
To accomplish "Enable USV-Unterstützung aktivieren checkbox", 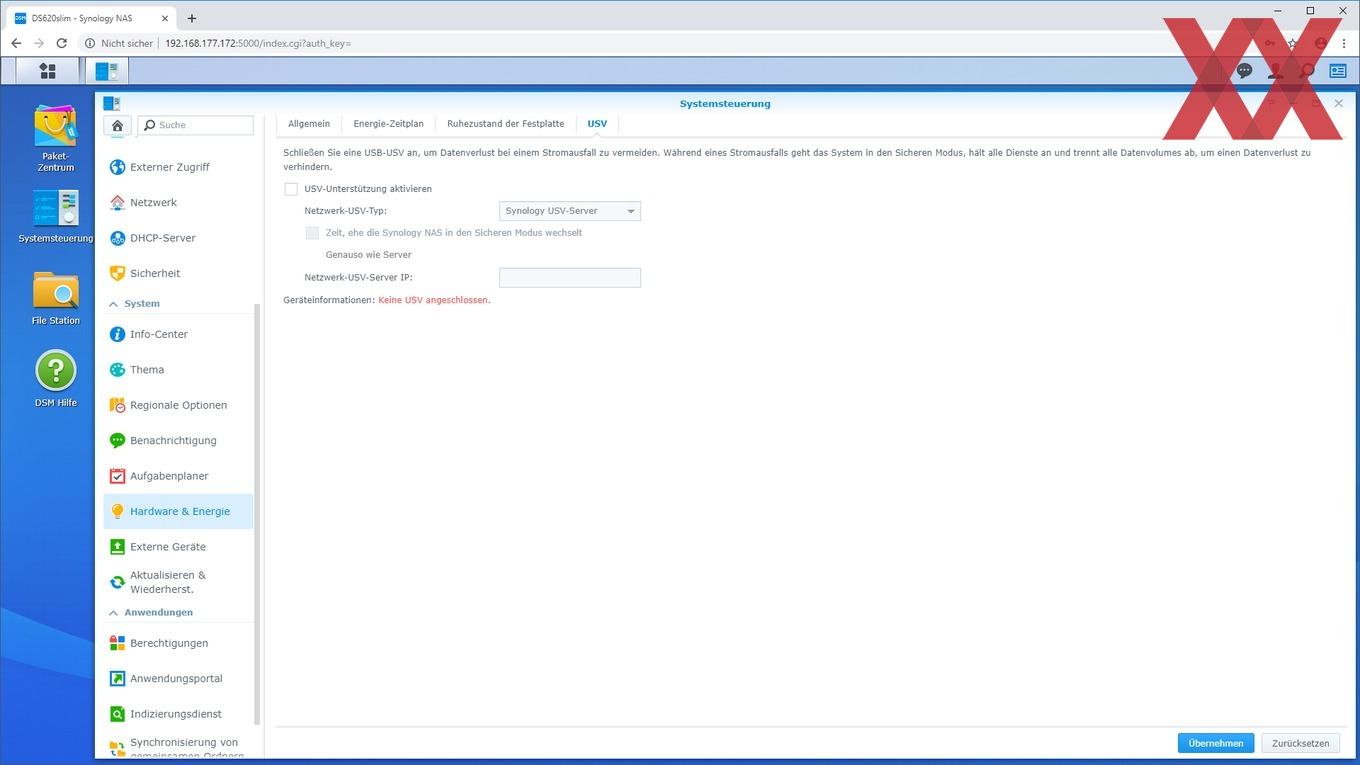I will pyautogui.click(x=291, y=189).
